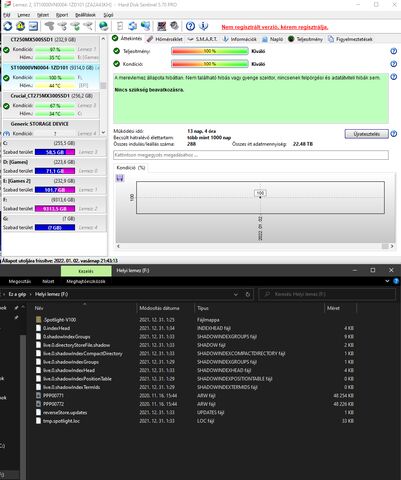Image resolution: width=401 pixels, height=480 pixels.
Task: Click the C: free space bar 58.5 GB
Action: 55,152
